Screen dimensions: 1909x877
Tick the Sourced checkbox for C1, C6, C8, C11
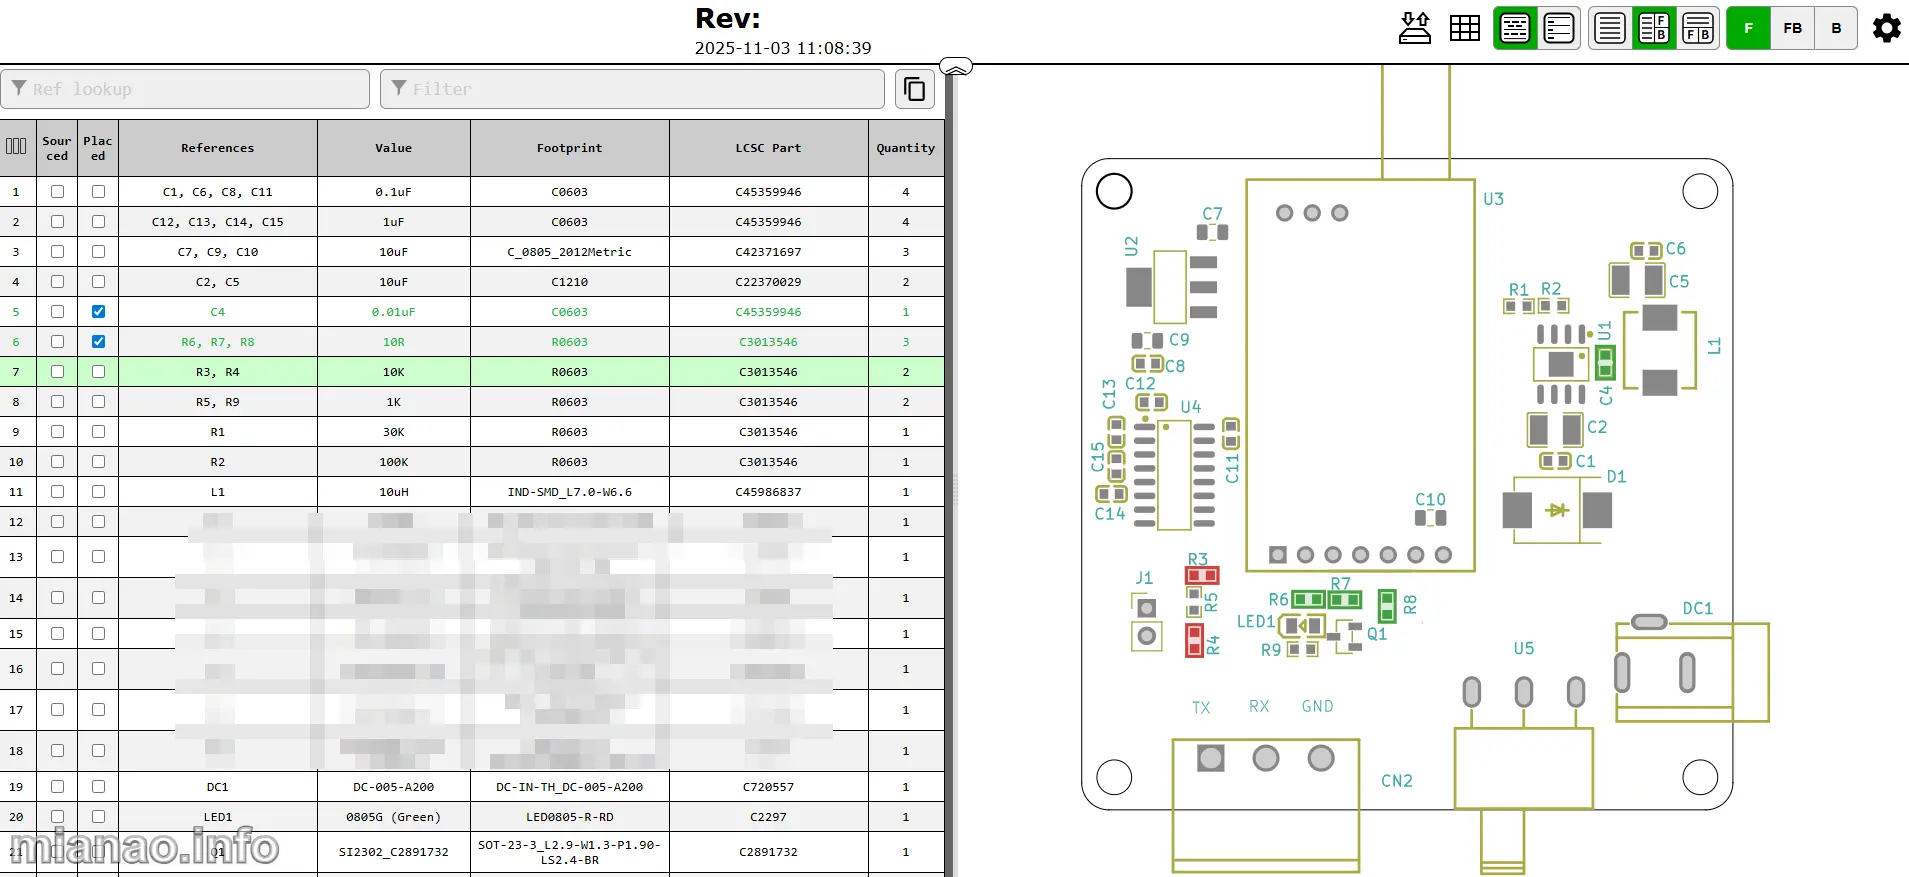(57, 192)
